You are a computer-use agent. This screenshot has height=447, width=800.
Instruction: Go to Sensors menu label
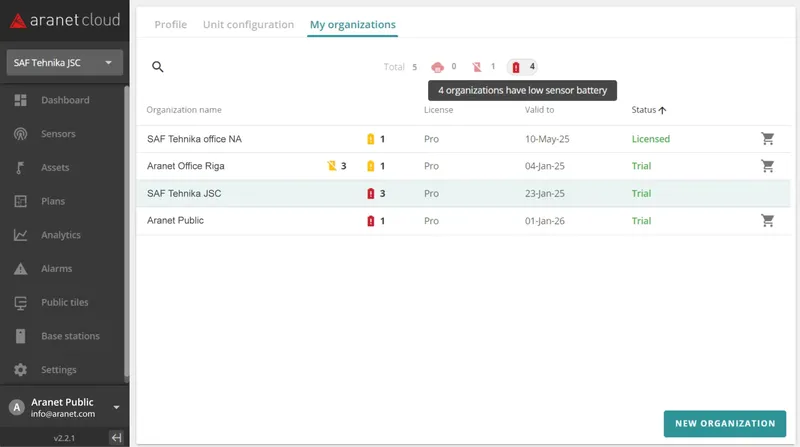(58, 134)
